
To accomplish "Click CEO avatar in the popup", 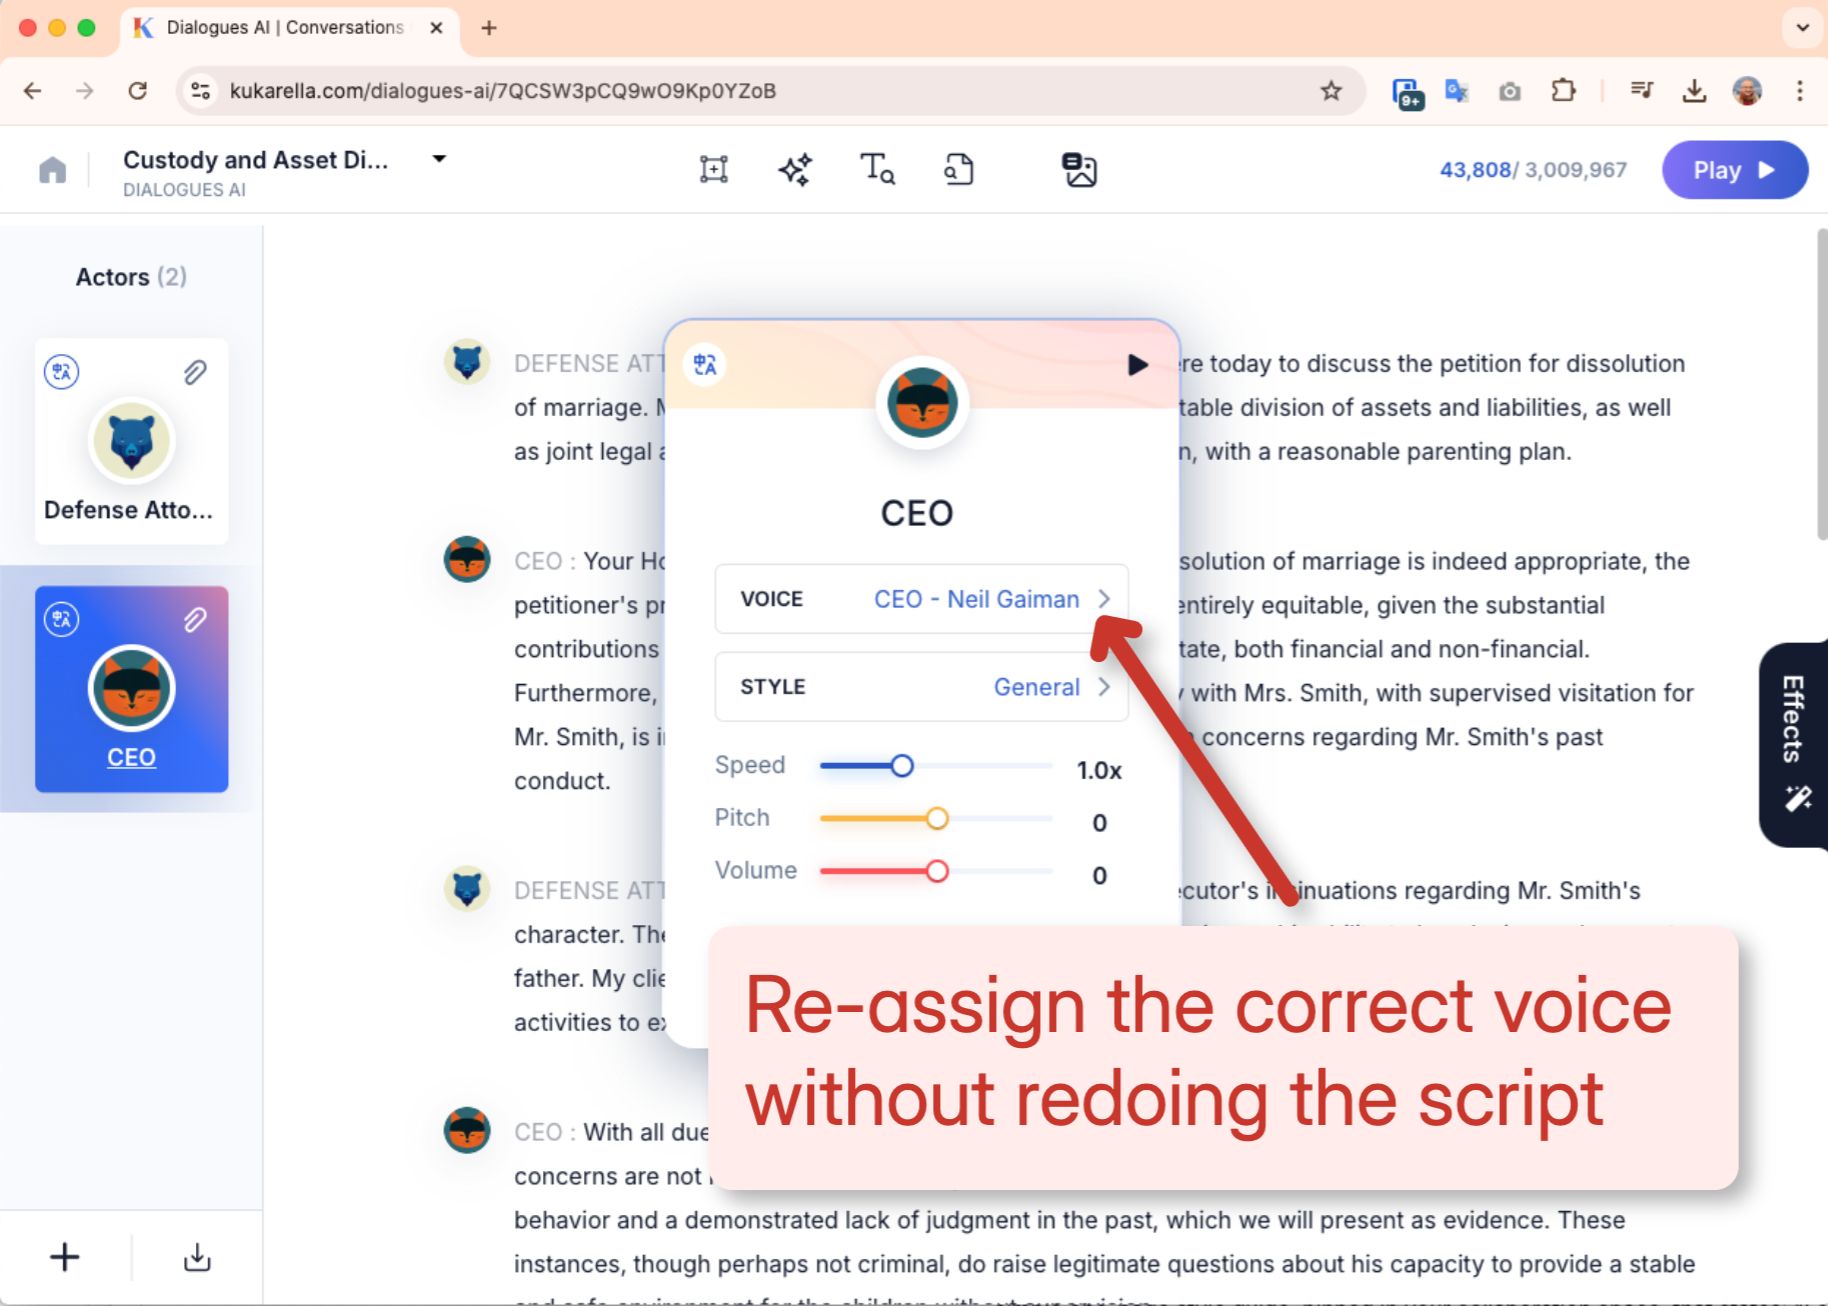I will click(x=922, y=403).
